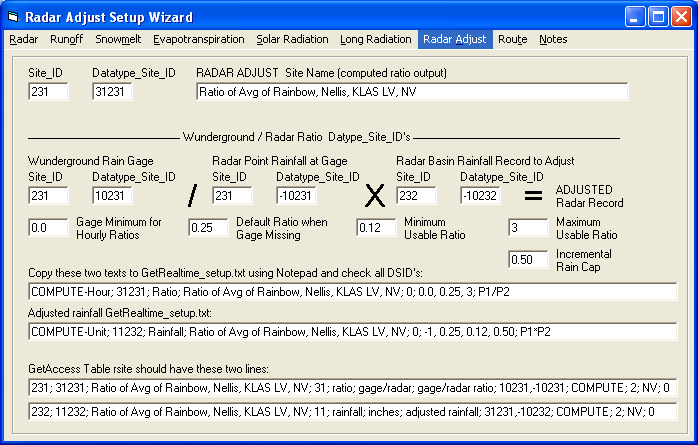Edit the Maximum Usable Ratio field
The image size is (698, 445).
coord(528,228)
